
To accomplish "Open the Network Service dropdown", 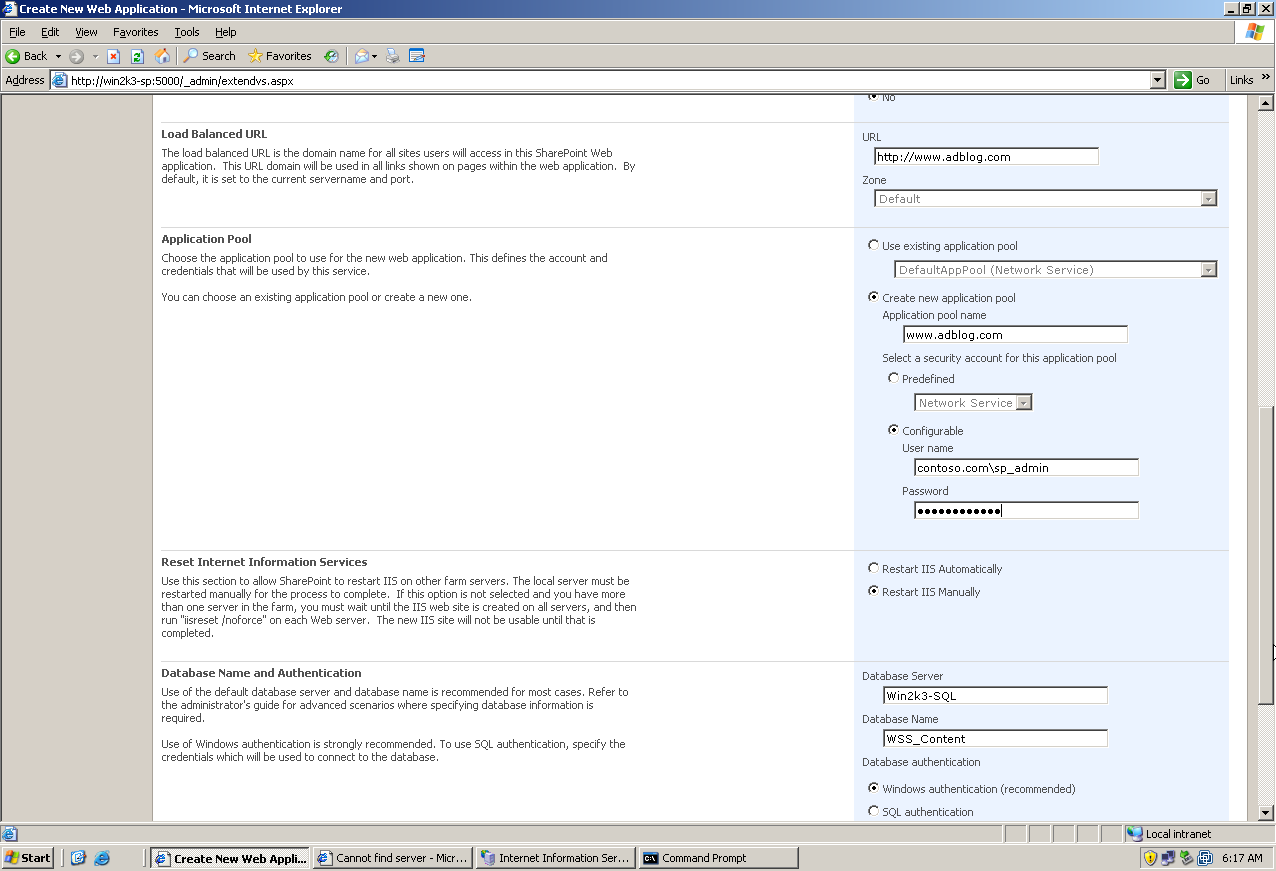I will click(1026, 402).
